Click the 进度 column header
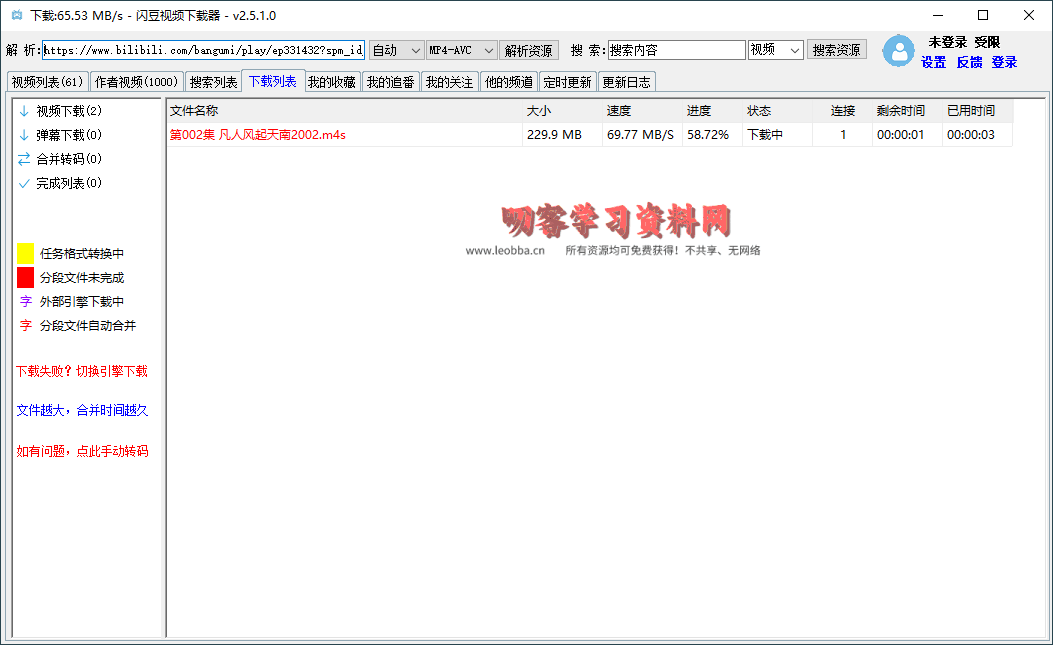This screenshot has width=1053, height=645. [x=713, y=111]
